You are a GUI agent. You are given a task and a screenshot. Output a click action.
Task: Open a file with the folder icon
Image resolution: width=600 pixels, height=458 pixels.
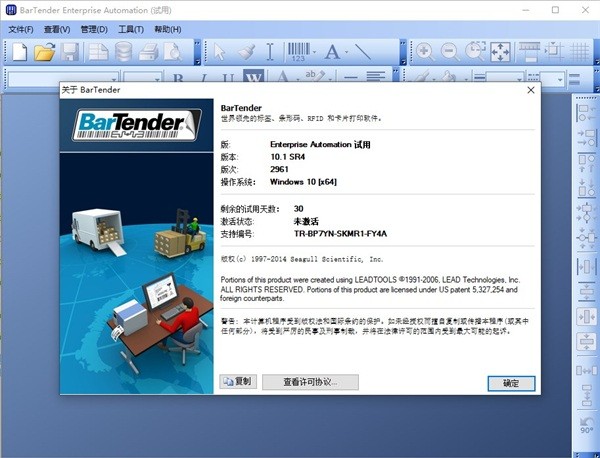click(44, 51)
